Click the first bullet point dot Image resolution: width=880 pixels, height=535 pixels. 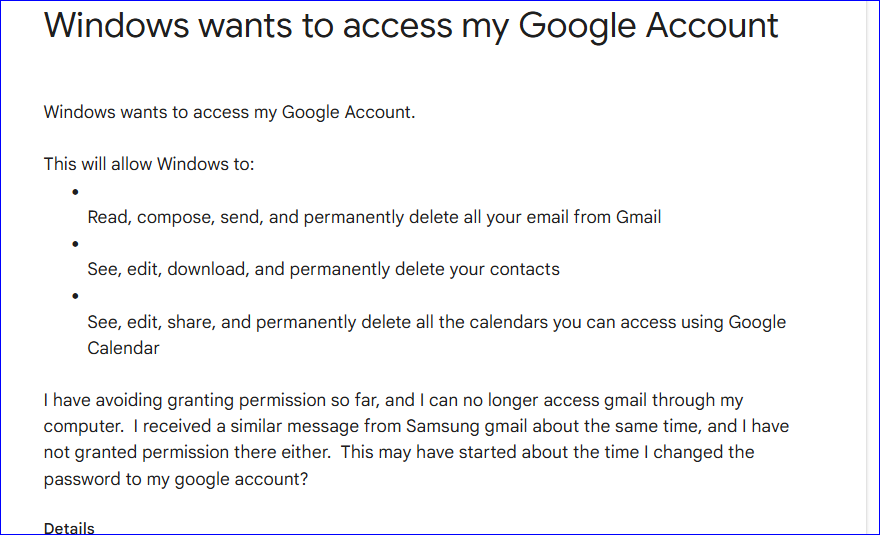tap(75, 191)
